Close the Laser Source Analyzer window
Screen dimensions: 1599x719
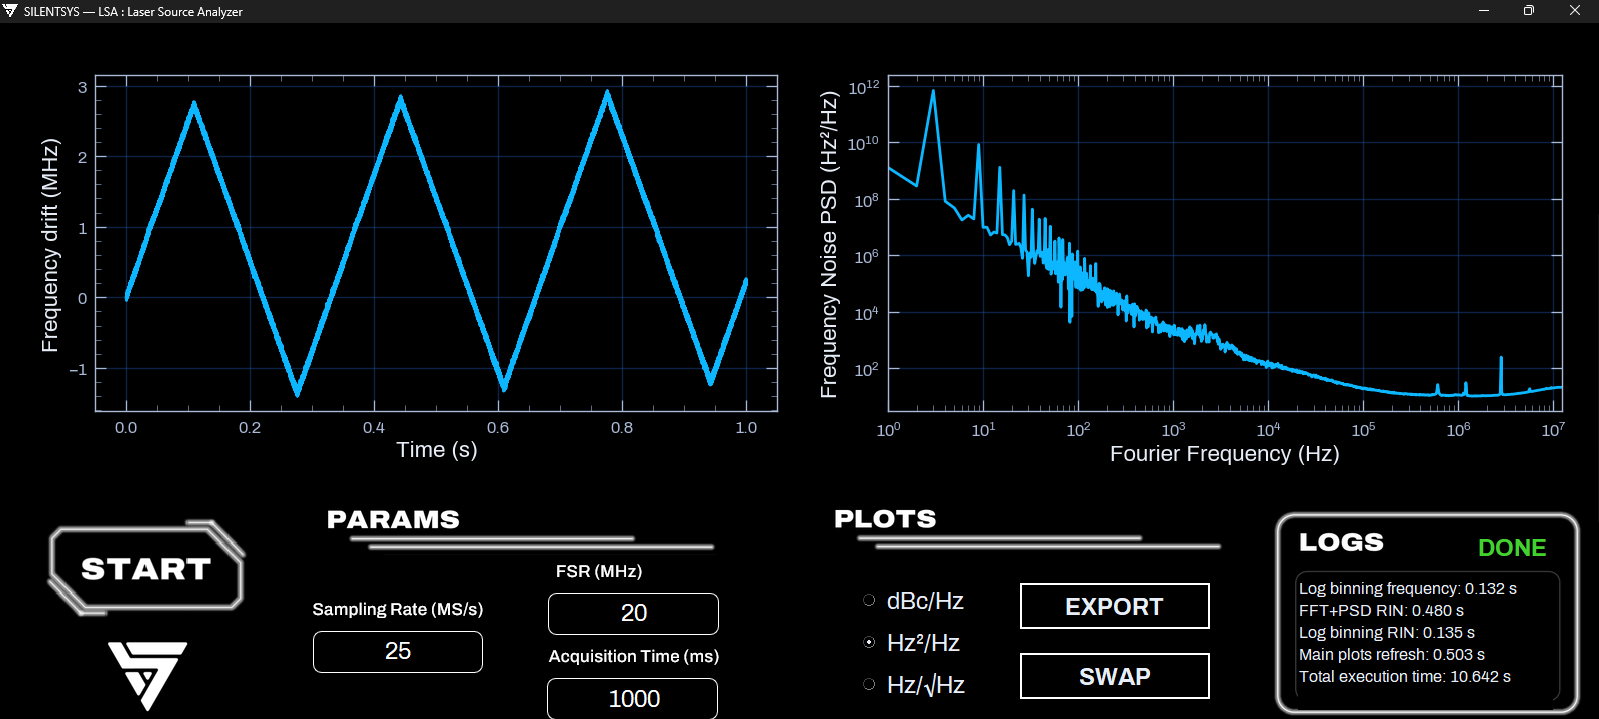1575,11
